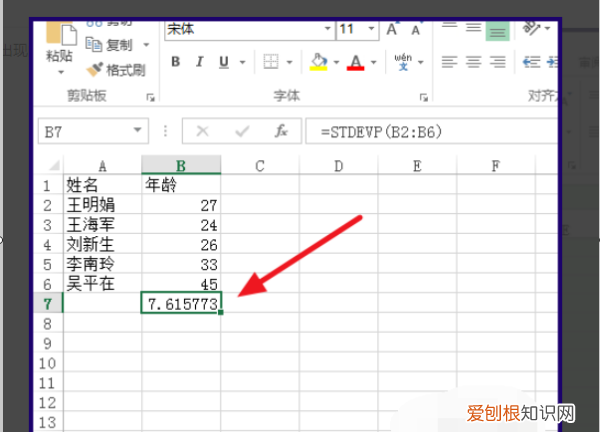
Task: Click result cell showing 7.615773
Action: coord(181,303)
